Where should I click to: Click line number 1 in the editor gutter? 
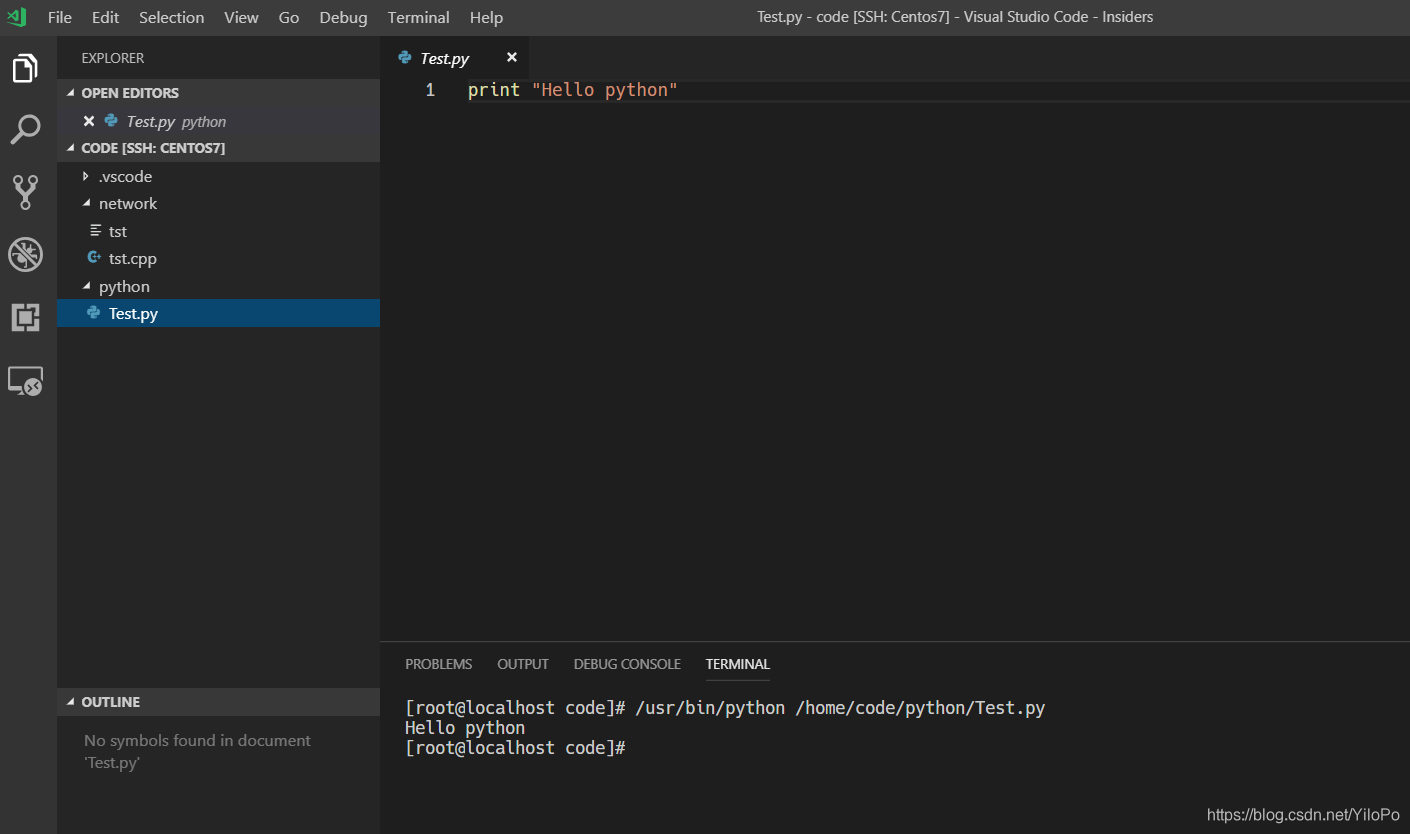430,90
